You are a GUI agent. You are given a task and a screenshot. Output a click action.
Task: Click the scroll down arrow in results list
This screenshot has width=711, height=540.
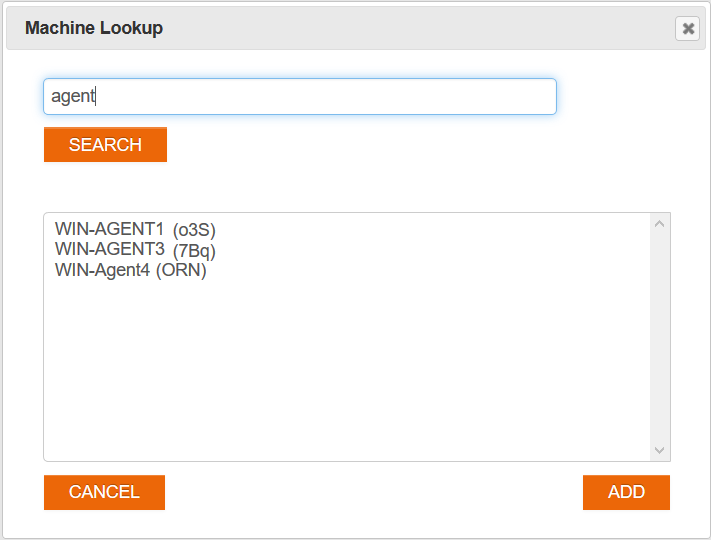(659, 450)
